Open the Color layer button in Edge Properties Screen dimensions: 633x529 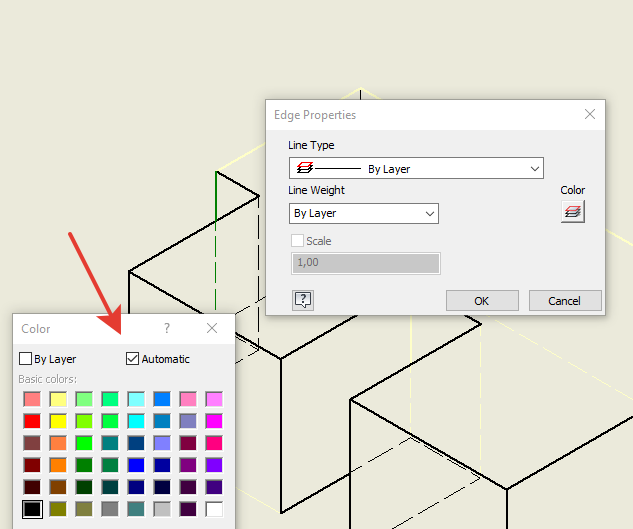pyautogui.click(x=572, y=212)
